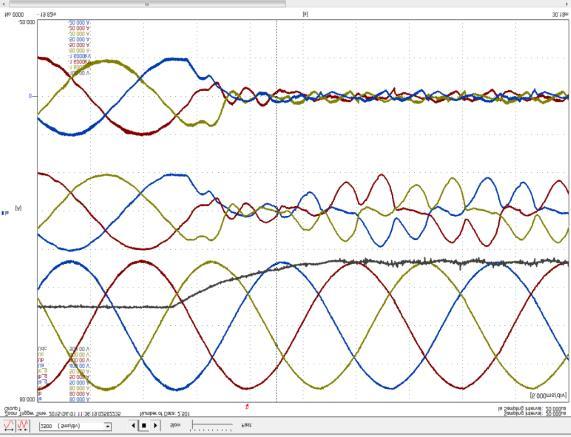The width and height of the screenshot is (571, 437).
Task: Click the play-forward arrow button
Action: [155, 425]
